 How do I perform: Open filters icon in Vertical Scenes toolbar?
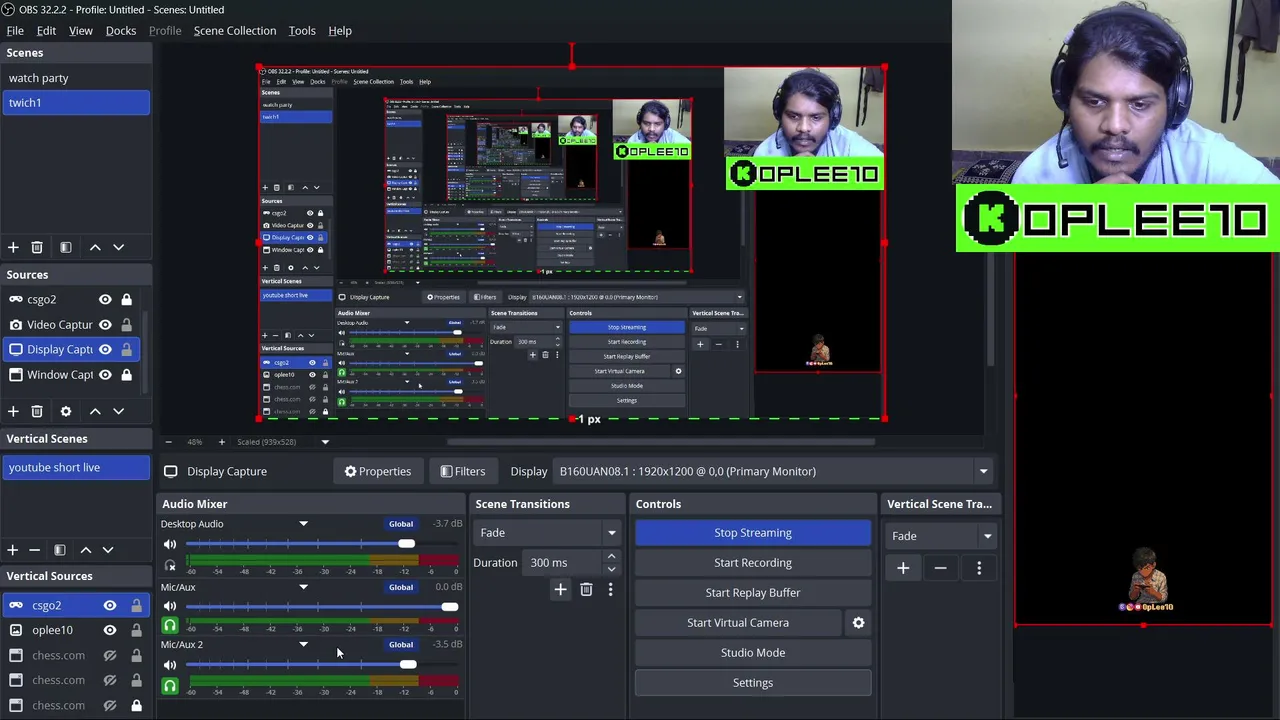pos(59,550)
